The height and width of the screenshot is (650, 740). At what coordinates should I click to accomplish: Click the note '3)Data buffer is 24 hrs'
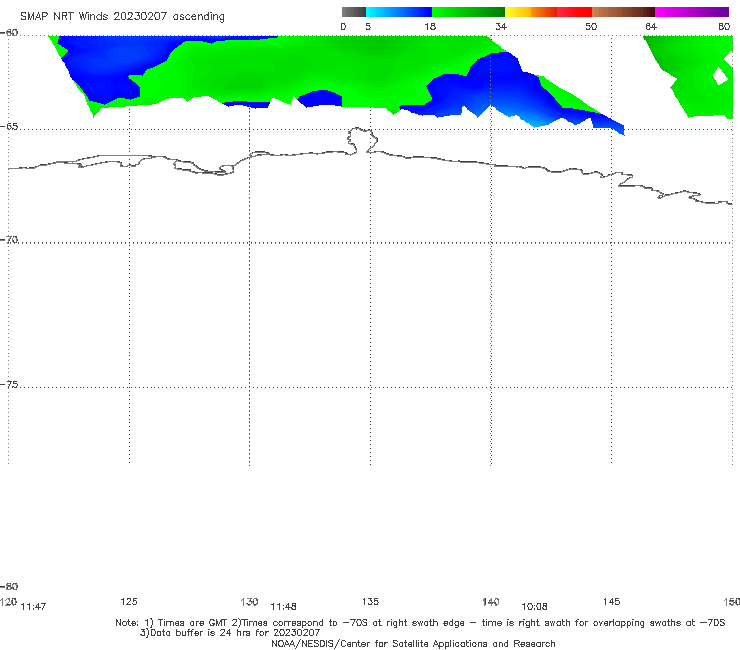pos(230,633)
